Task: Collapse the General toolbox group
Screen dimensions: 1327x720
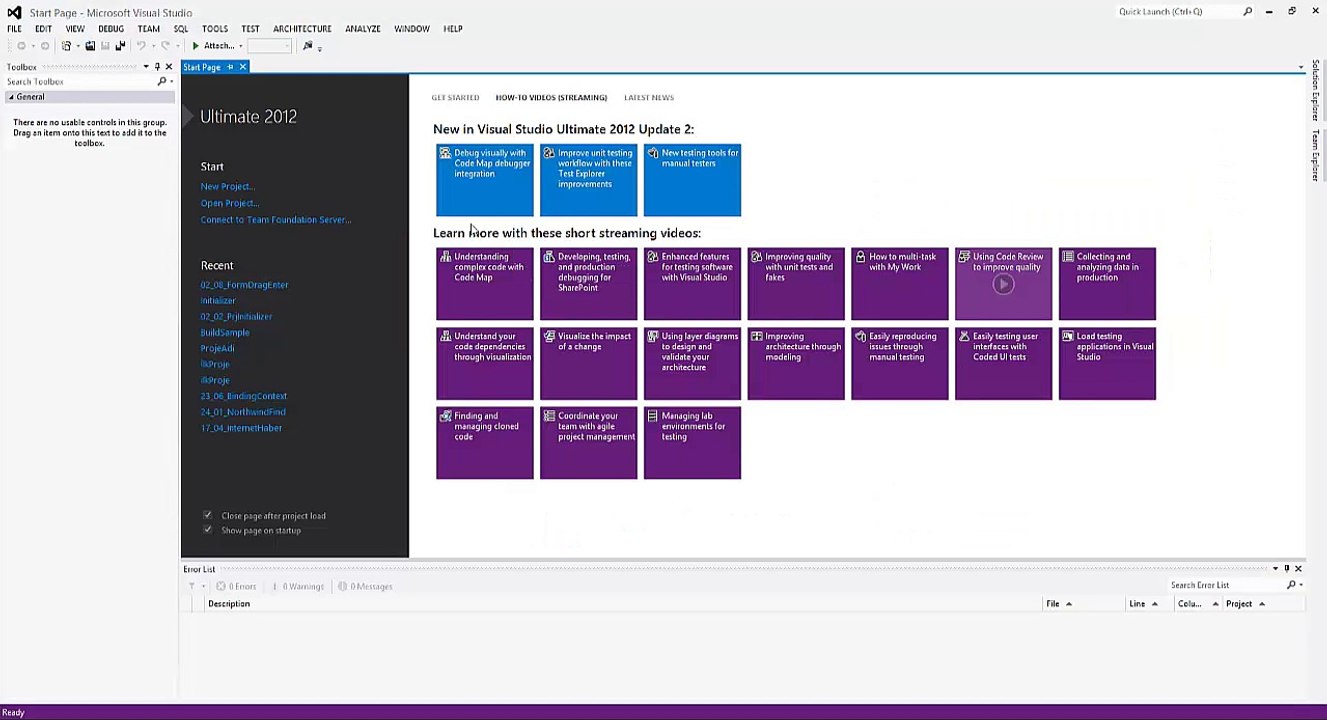Action: pos(11,97)
